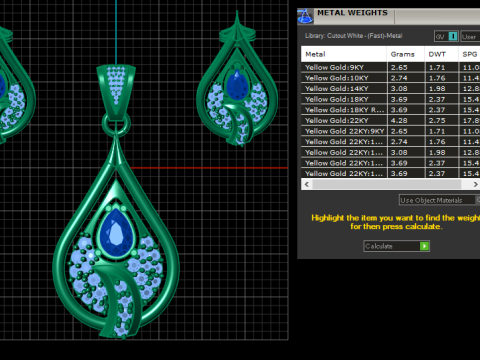Select the Yellow Gold:22KY row
This screenshot has width=480, height=360.
click(x=390, y=121)
